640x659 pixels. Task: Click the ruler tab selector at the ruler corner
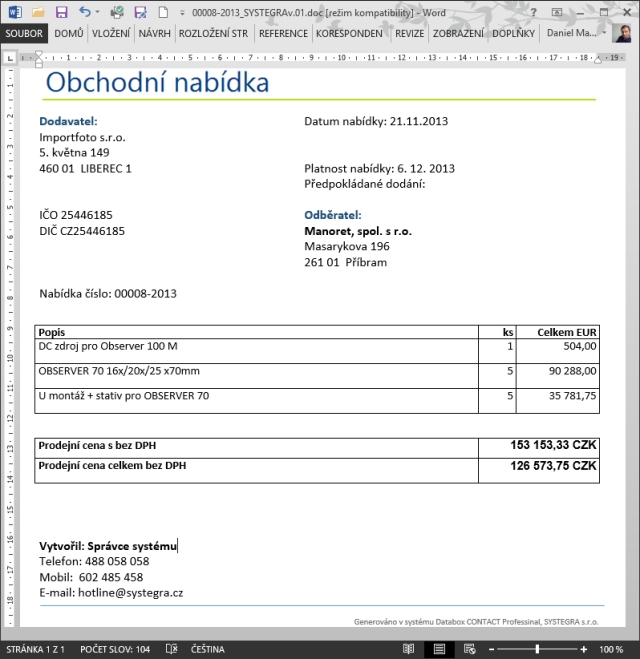coord(10,58)
